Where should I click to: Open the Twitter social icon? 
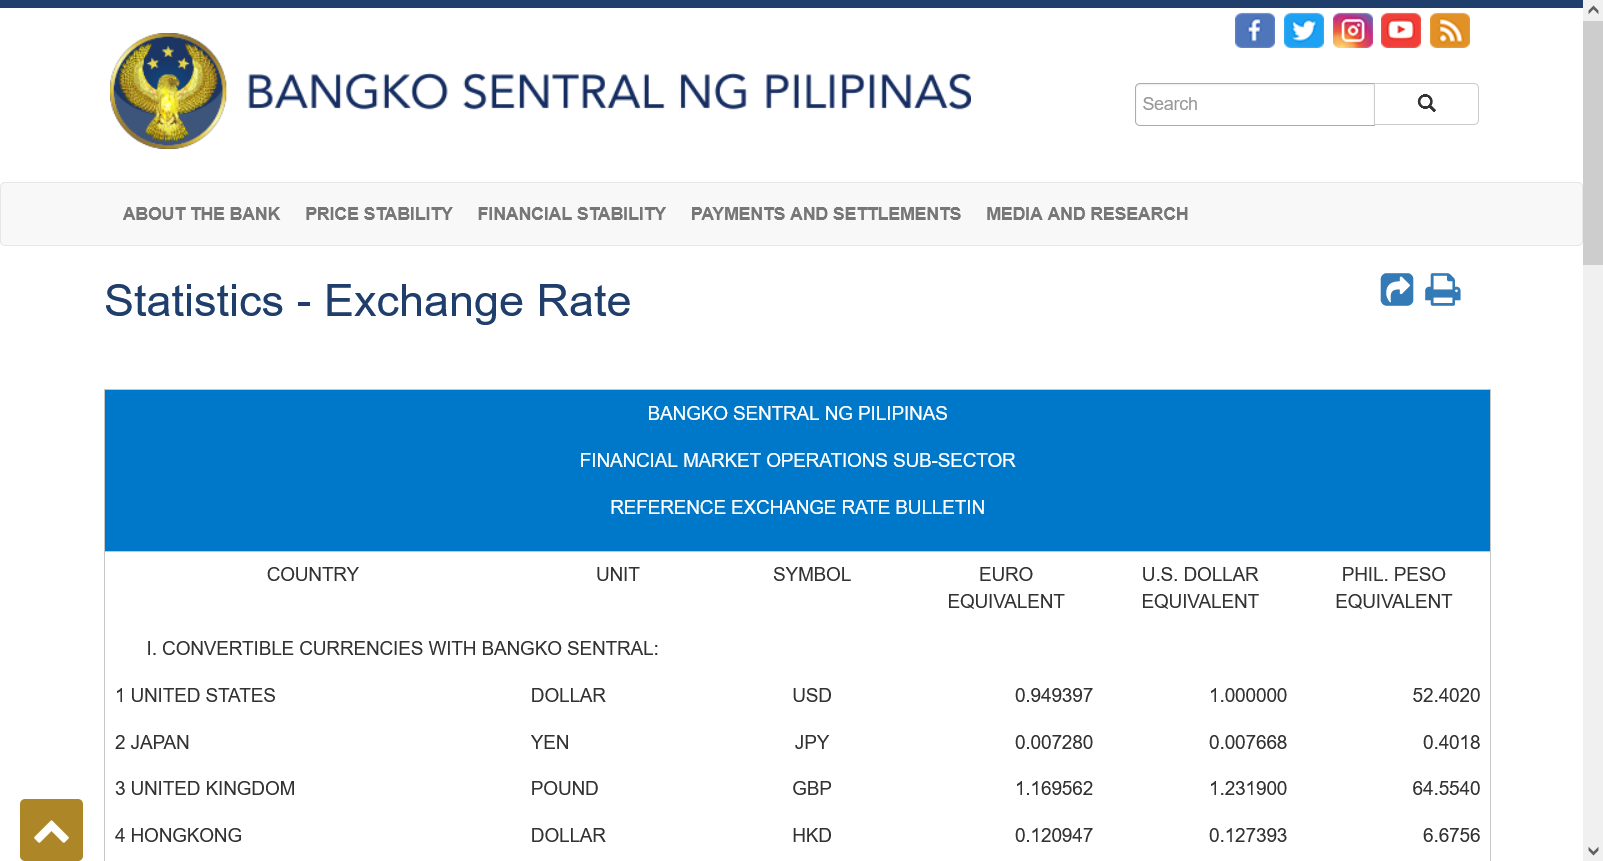(1303, 31)
